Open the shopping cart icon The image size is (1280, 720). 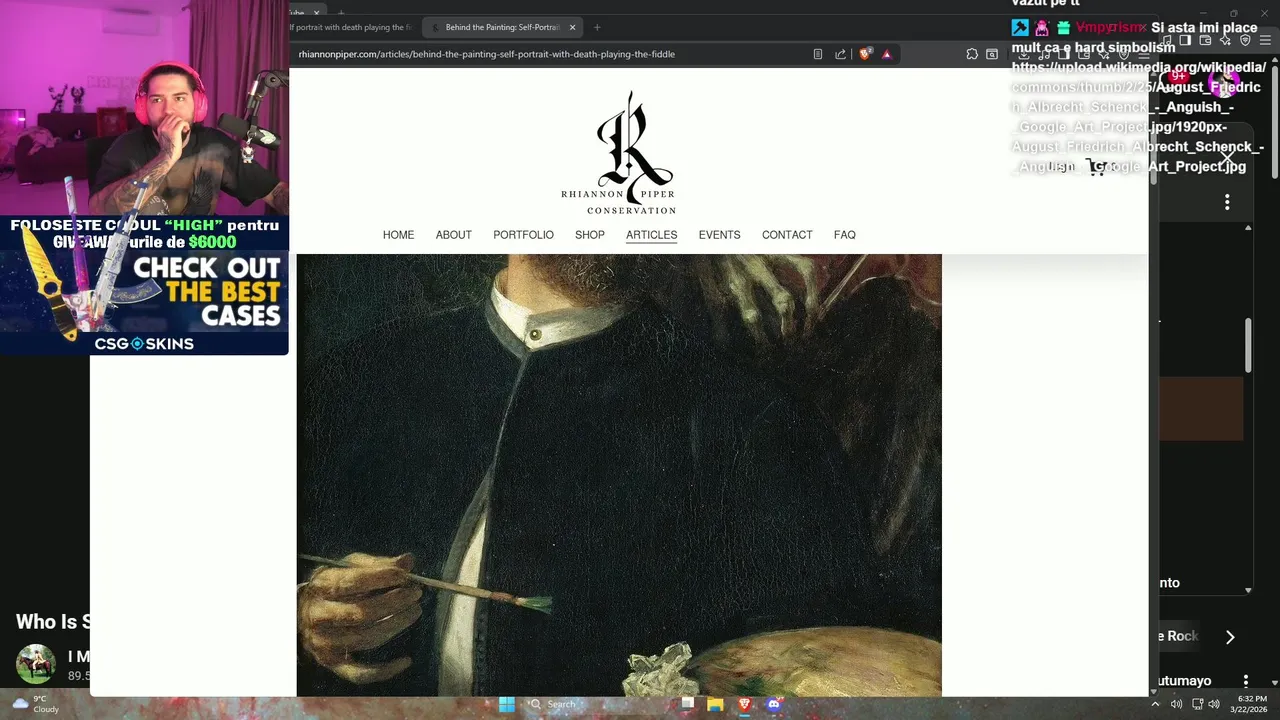1097,168
